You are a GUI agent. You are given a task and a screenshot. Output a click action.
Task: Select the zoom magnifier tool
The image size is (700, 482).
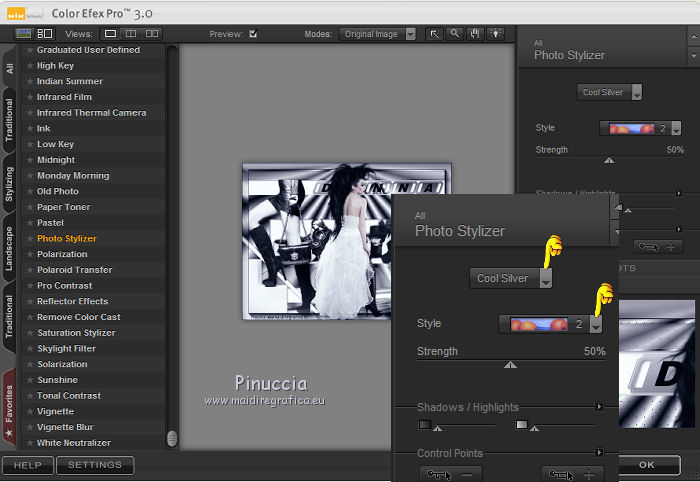(x=454, y=33)
